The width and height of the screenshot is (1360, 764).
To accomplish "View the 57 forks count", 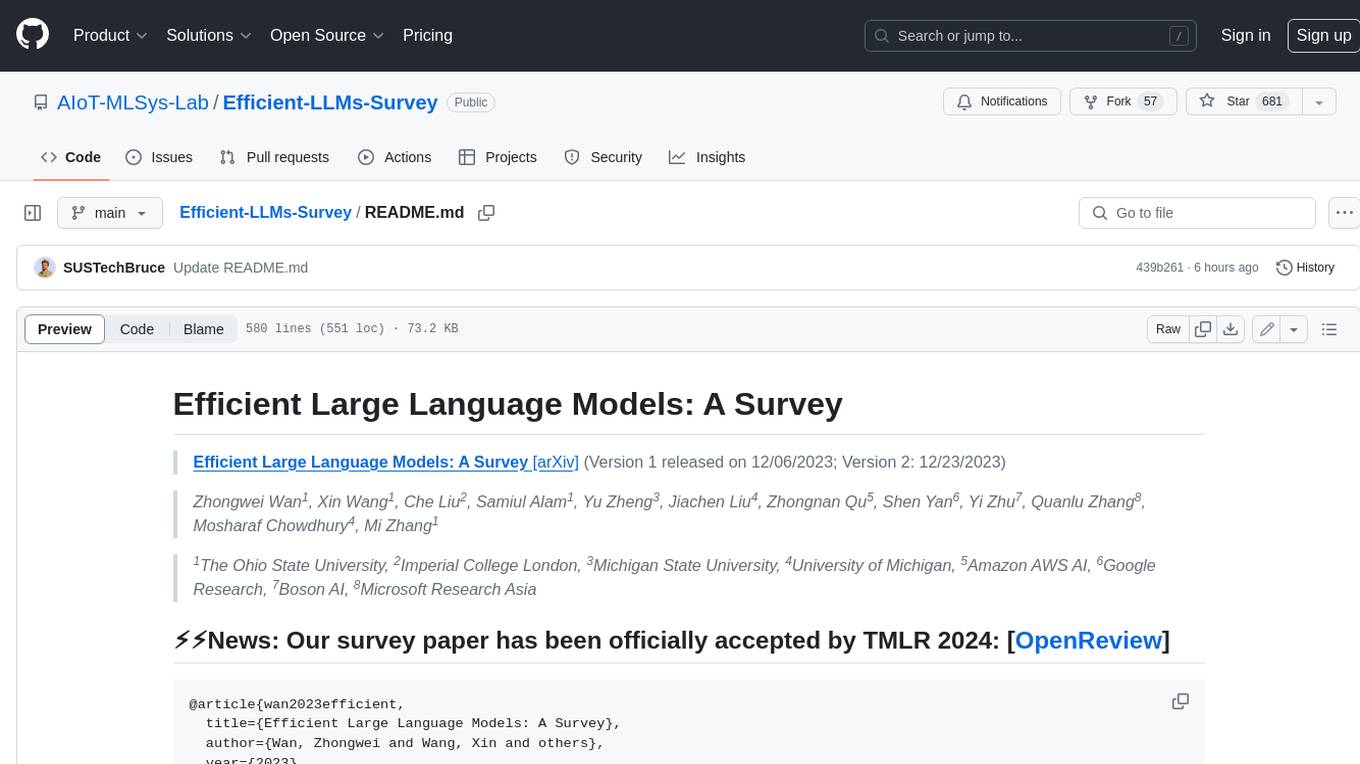I will click(1150, 102).
